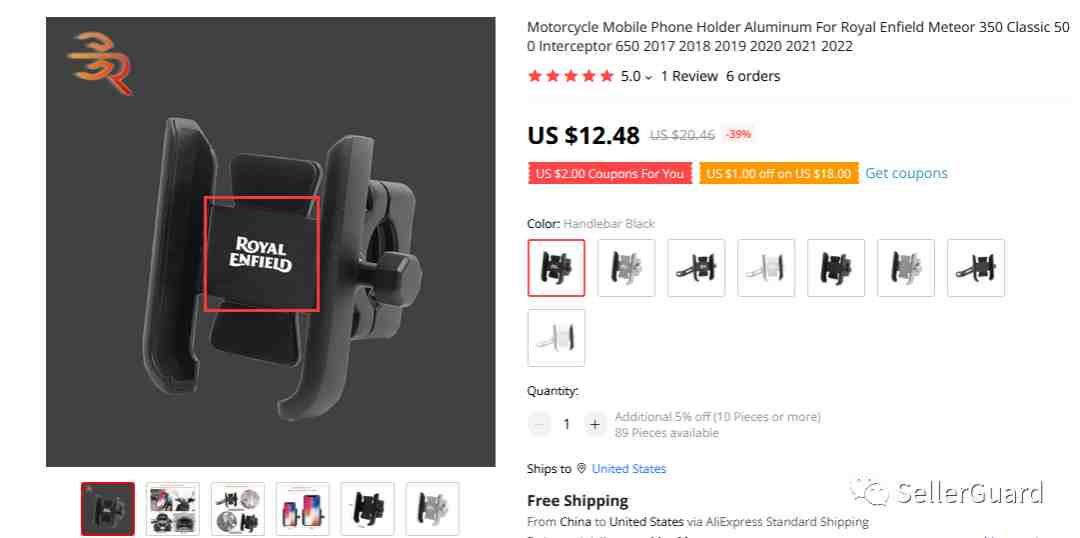Click the main Royal Enfield holder image

tap(271, 242)
